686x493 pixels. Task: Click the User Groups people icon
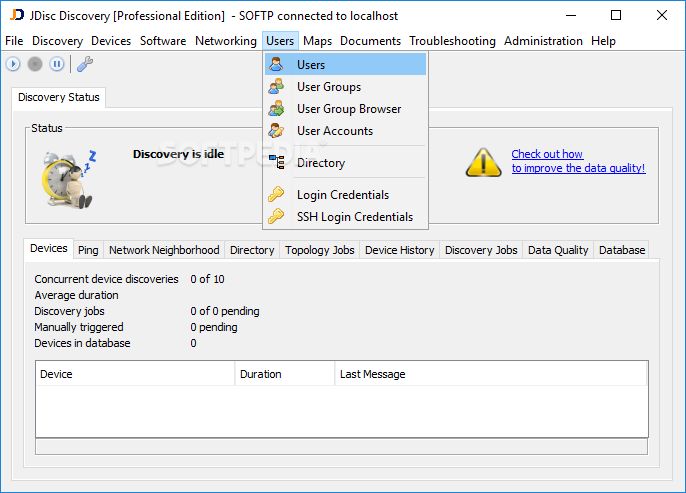276,87
